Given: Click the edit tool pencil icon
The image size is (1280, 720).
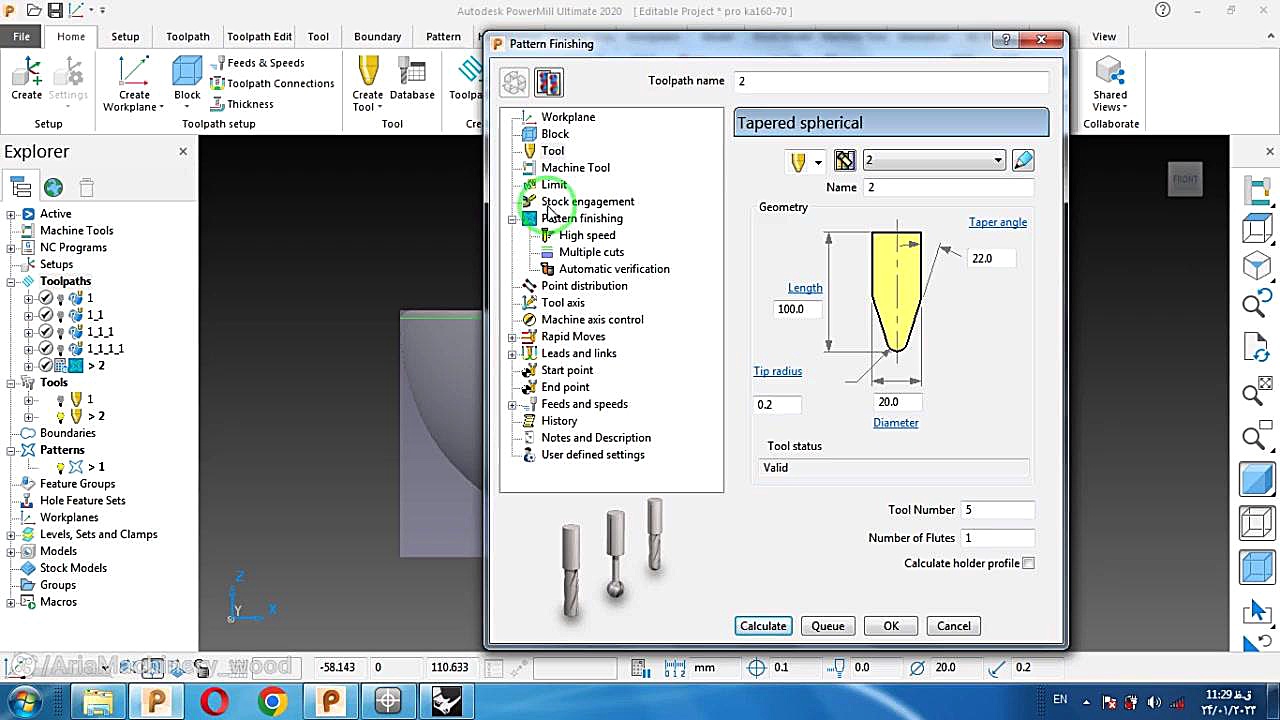Looking at the screenshot, I should point(1022,161).
